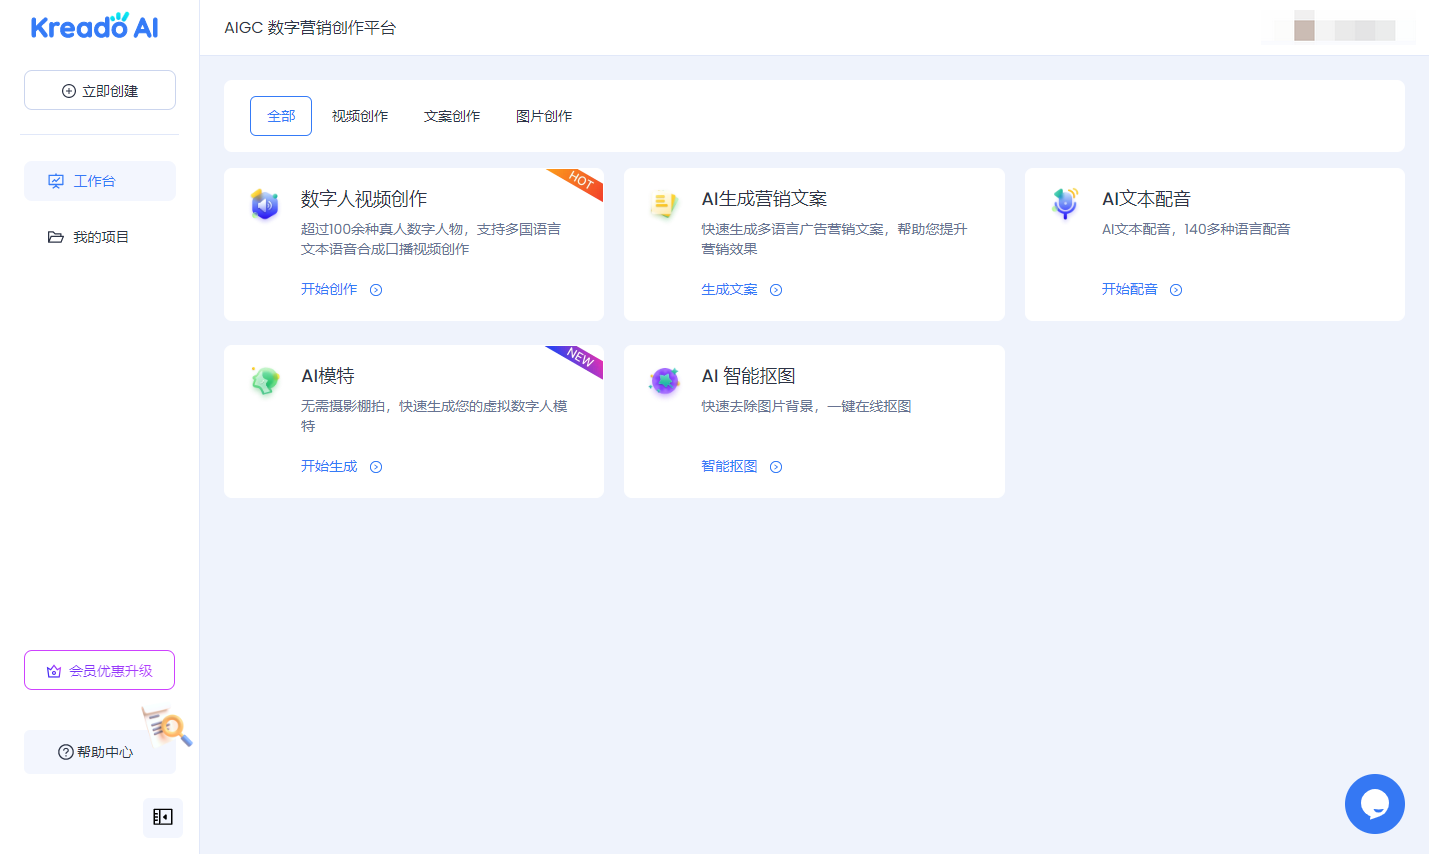Click the AI模特 avatar icon

point(264,381)
